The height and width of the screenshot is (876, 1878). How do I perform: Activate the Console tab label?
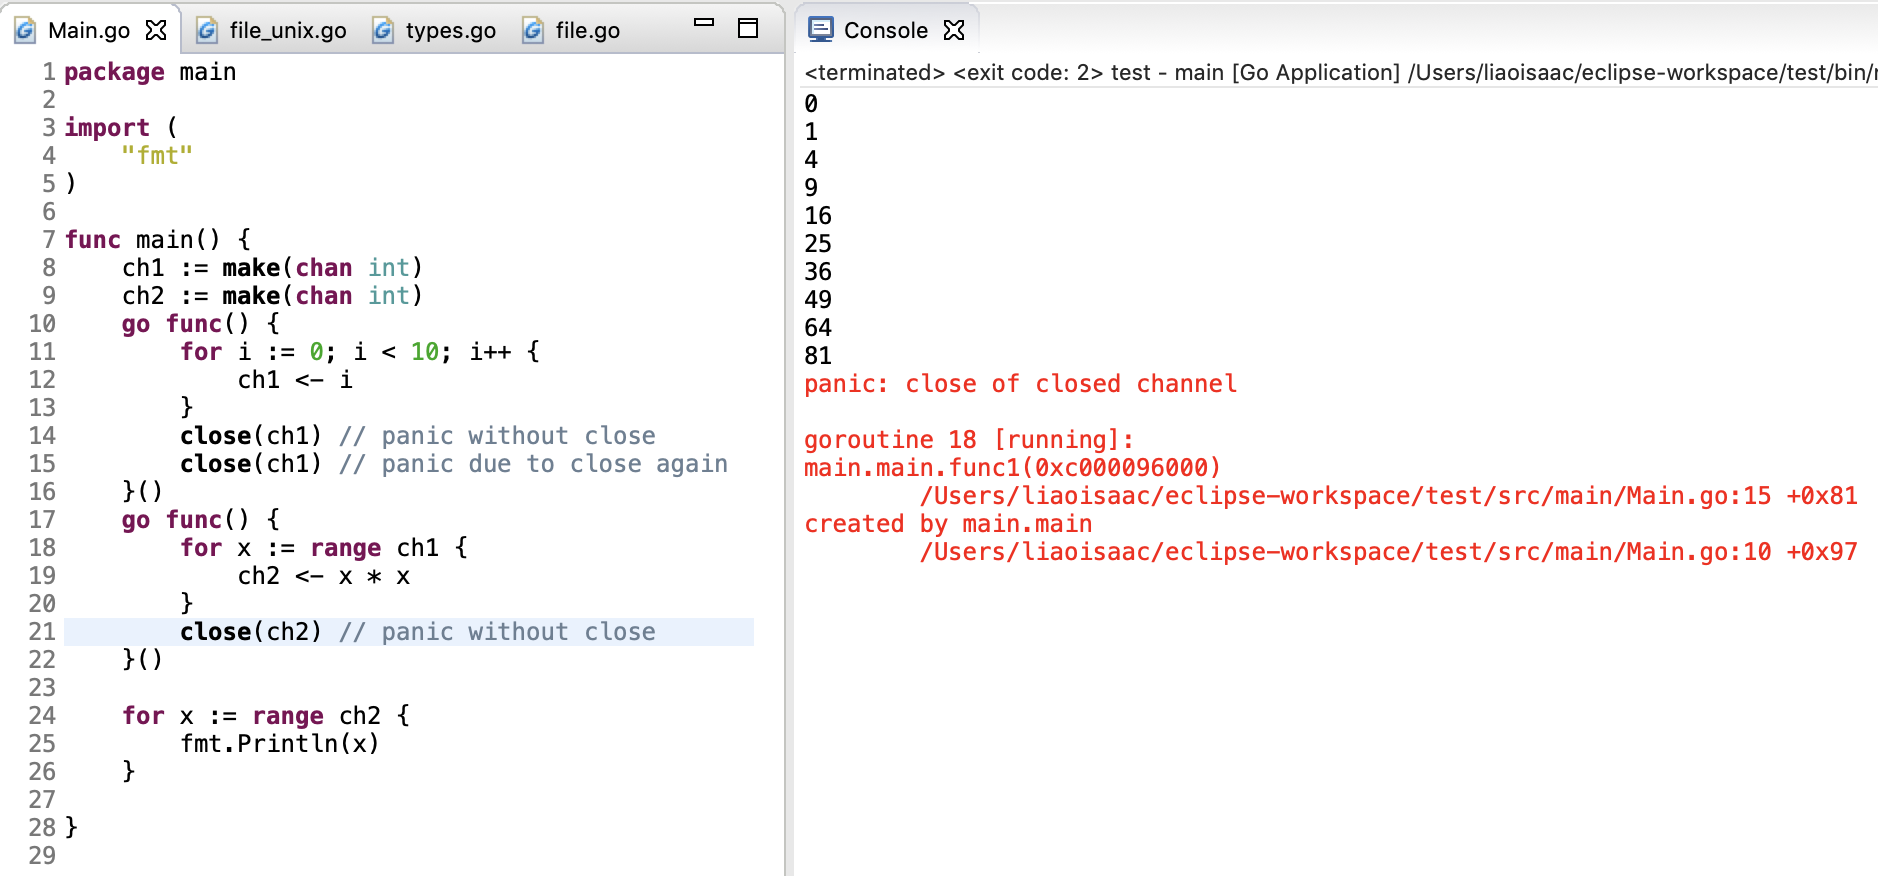(x=885, y=30)
